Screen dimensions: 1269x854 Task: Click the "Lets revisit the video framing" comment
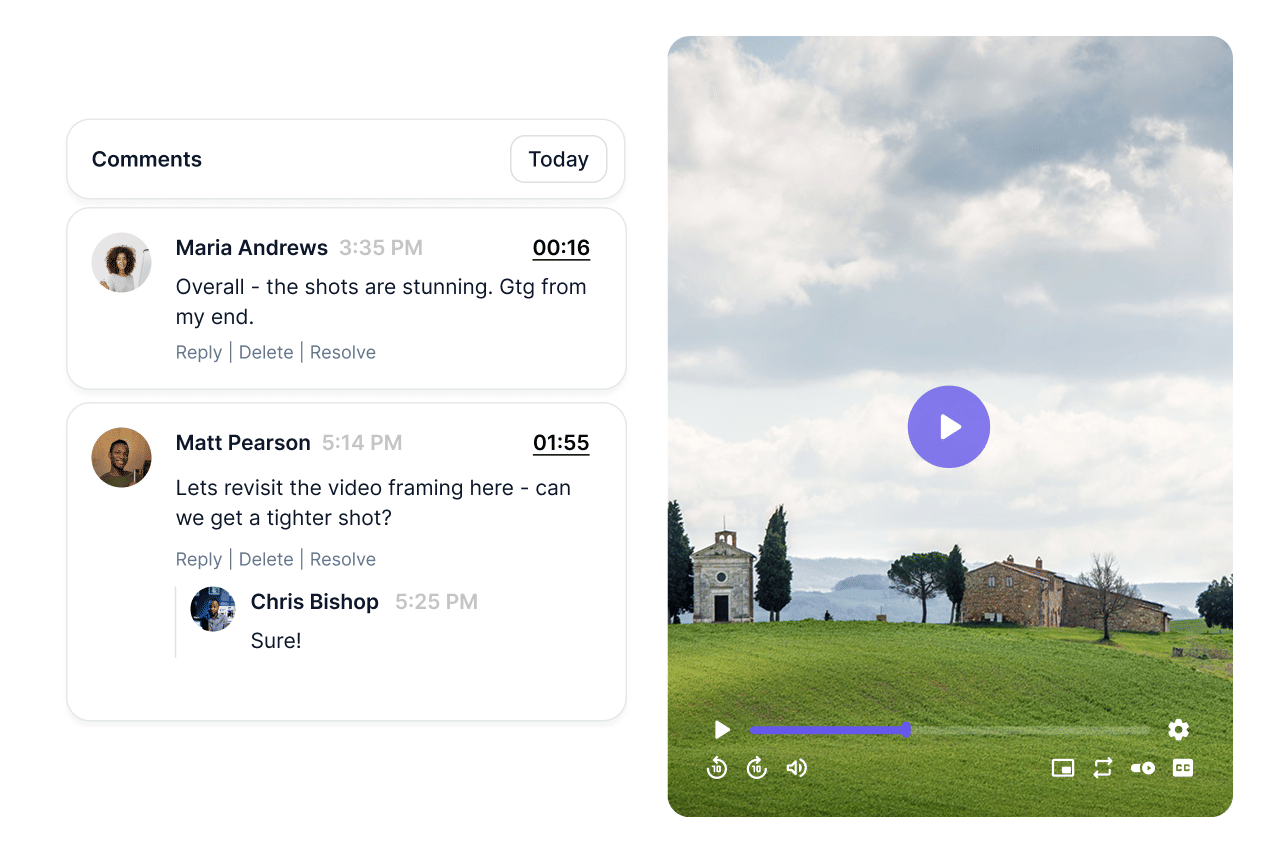(x=373, y=503)
